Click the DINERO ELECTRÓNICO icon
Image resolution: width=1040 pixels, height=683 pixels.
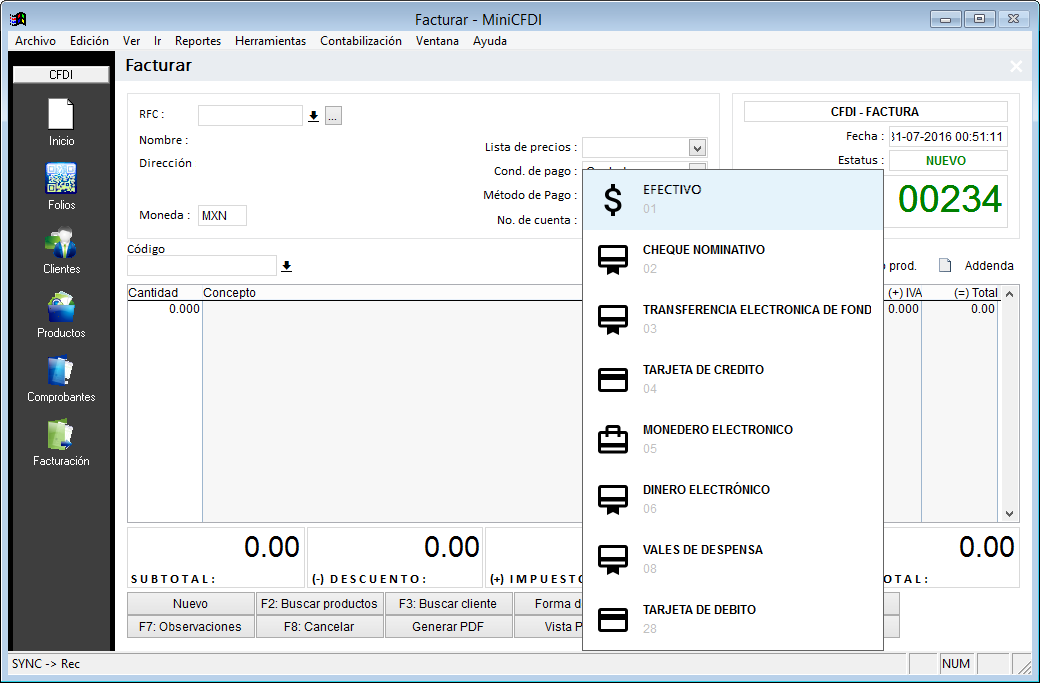coord(613,499)
